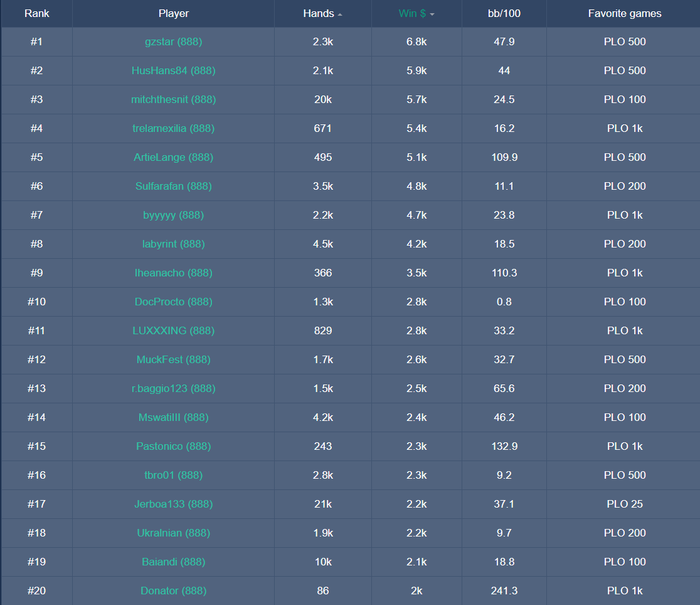
Task: Click Iheanacho (888) player link
Action: point(173,273)
